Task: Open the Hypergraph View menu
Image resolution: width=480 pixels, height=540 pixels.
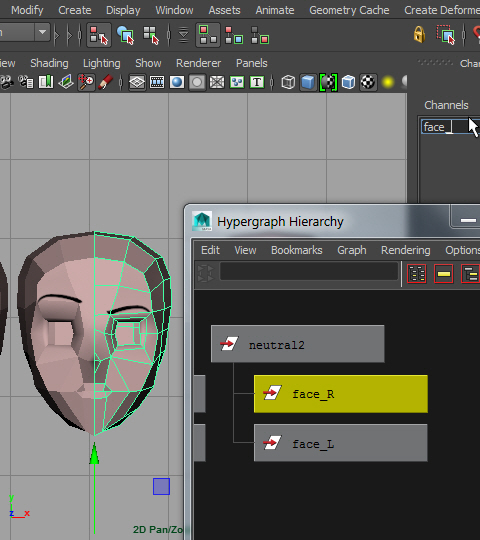Action: (245, 250)
